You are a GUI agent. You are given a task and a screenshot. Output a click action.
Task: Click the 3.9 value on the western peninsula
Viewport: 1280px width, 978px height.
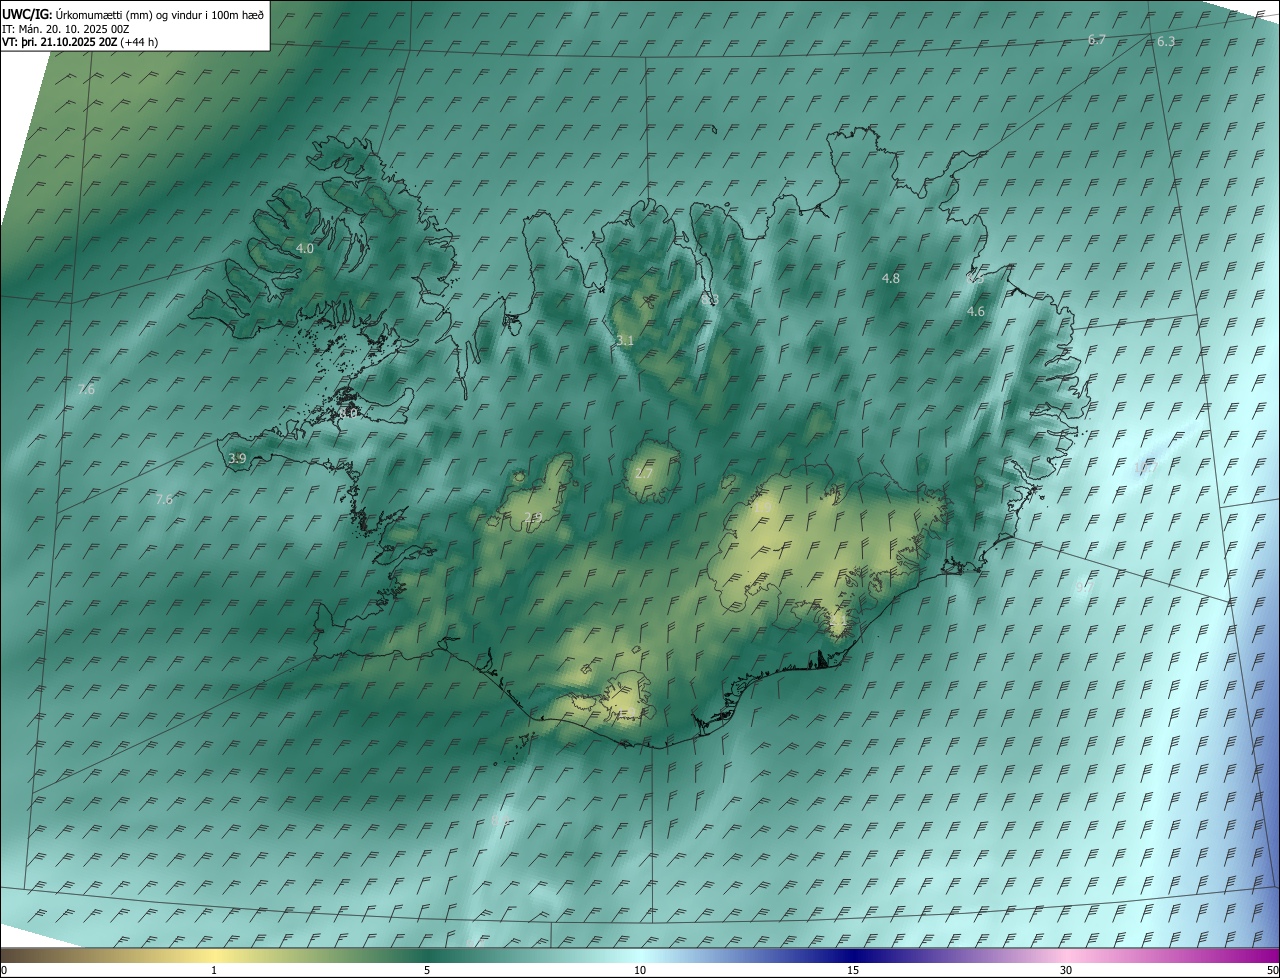(x=237, y=458)
